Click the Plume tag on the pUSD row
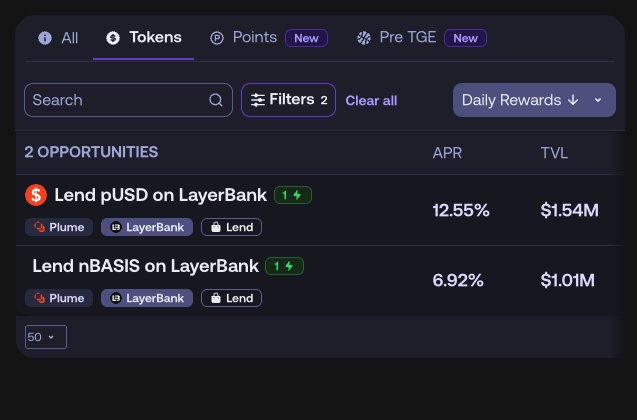The height and width of the screenshot is (420, 637). pos(59,227)
